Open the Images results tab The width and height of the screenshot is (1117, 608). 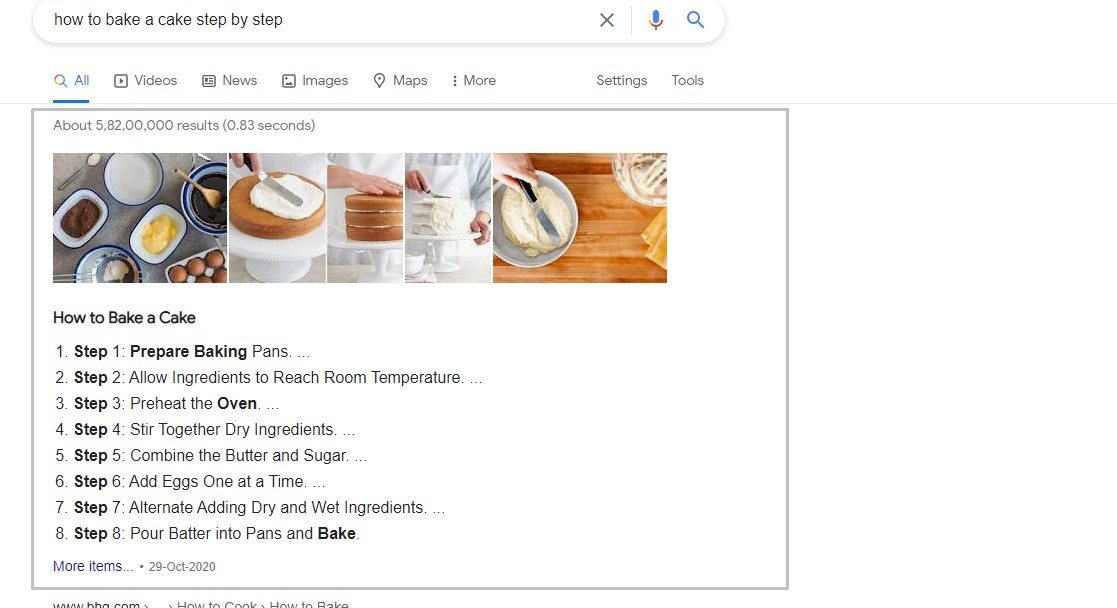tap(314, 80)
